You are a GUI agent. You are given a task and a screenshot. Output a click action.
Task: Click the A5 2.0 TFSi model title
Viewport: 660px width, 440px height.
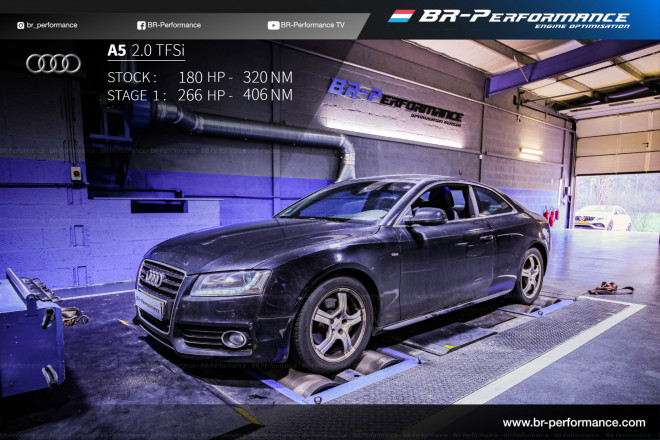click(145, 49)
